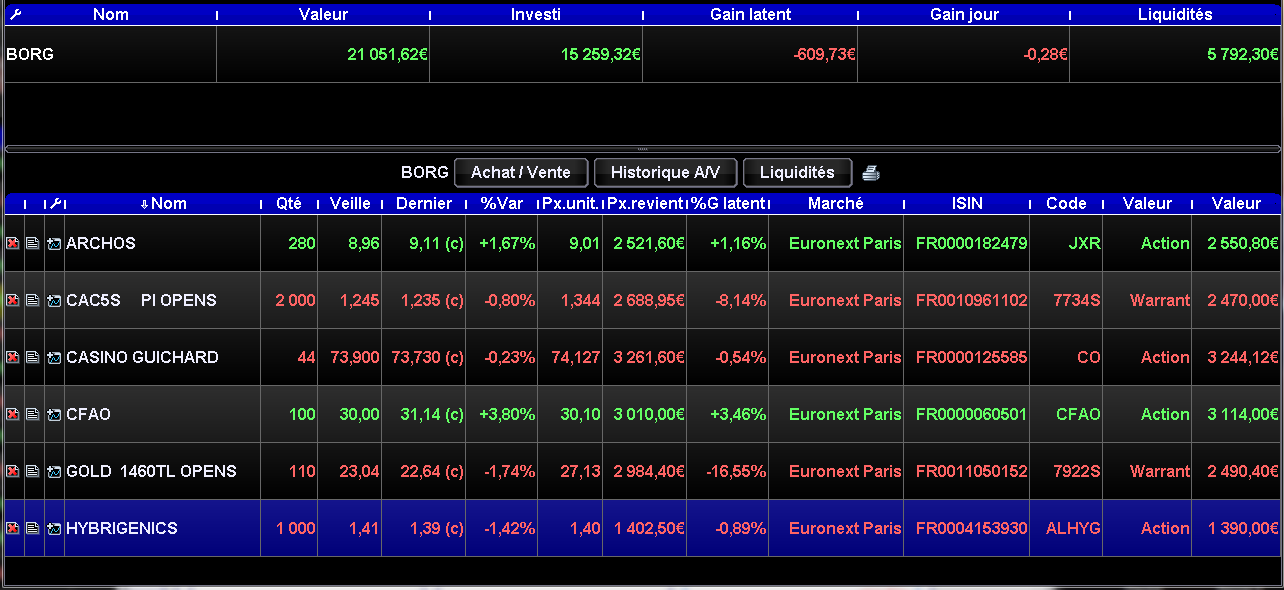Viewport: 1284px width, 590px height.
Task: Click the portfolio value 21 051,62€
Action: (x=387, y=54)
